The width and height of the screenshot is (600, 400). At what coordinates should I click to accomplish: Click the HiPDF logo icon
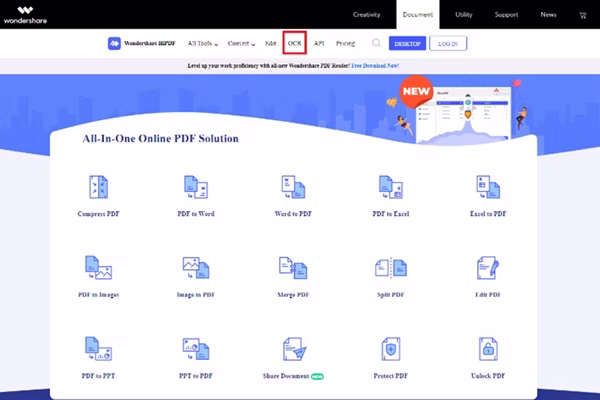pyautogui.click(x=114, y=43)
